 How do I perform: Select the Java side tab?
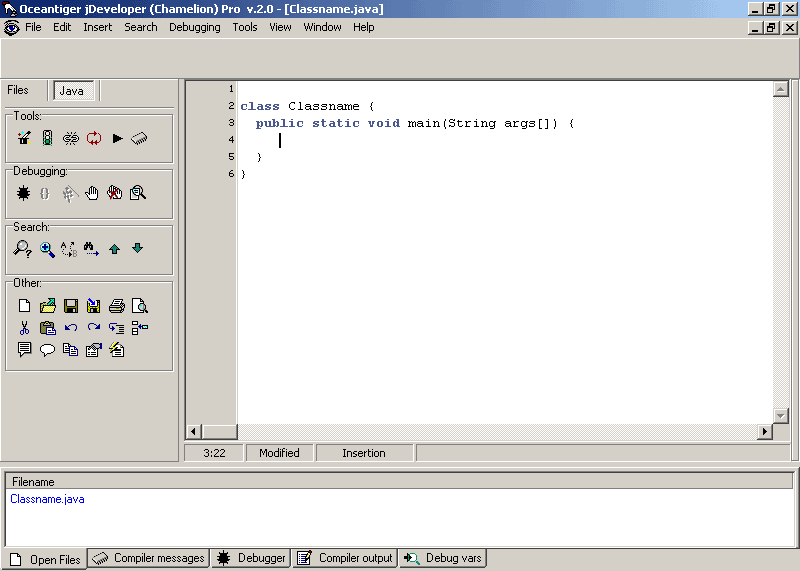pyautogui.click(x=72, y=91)
